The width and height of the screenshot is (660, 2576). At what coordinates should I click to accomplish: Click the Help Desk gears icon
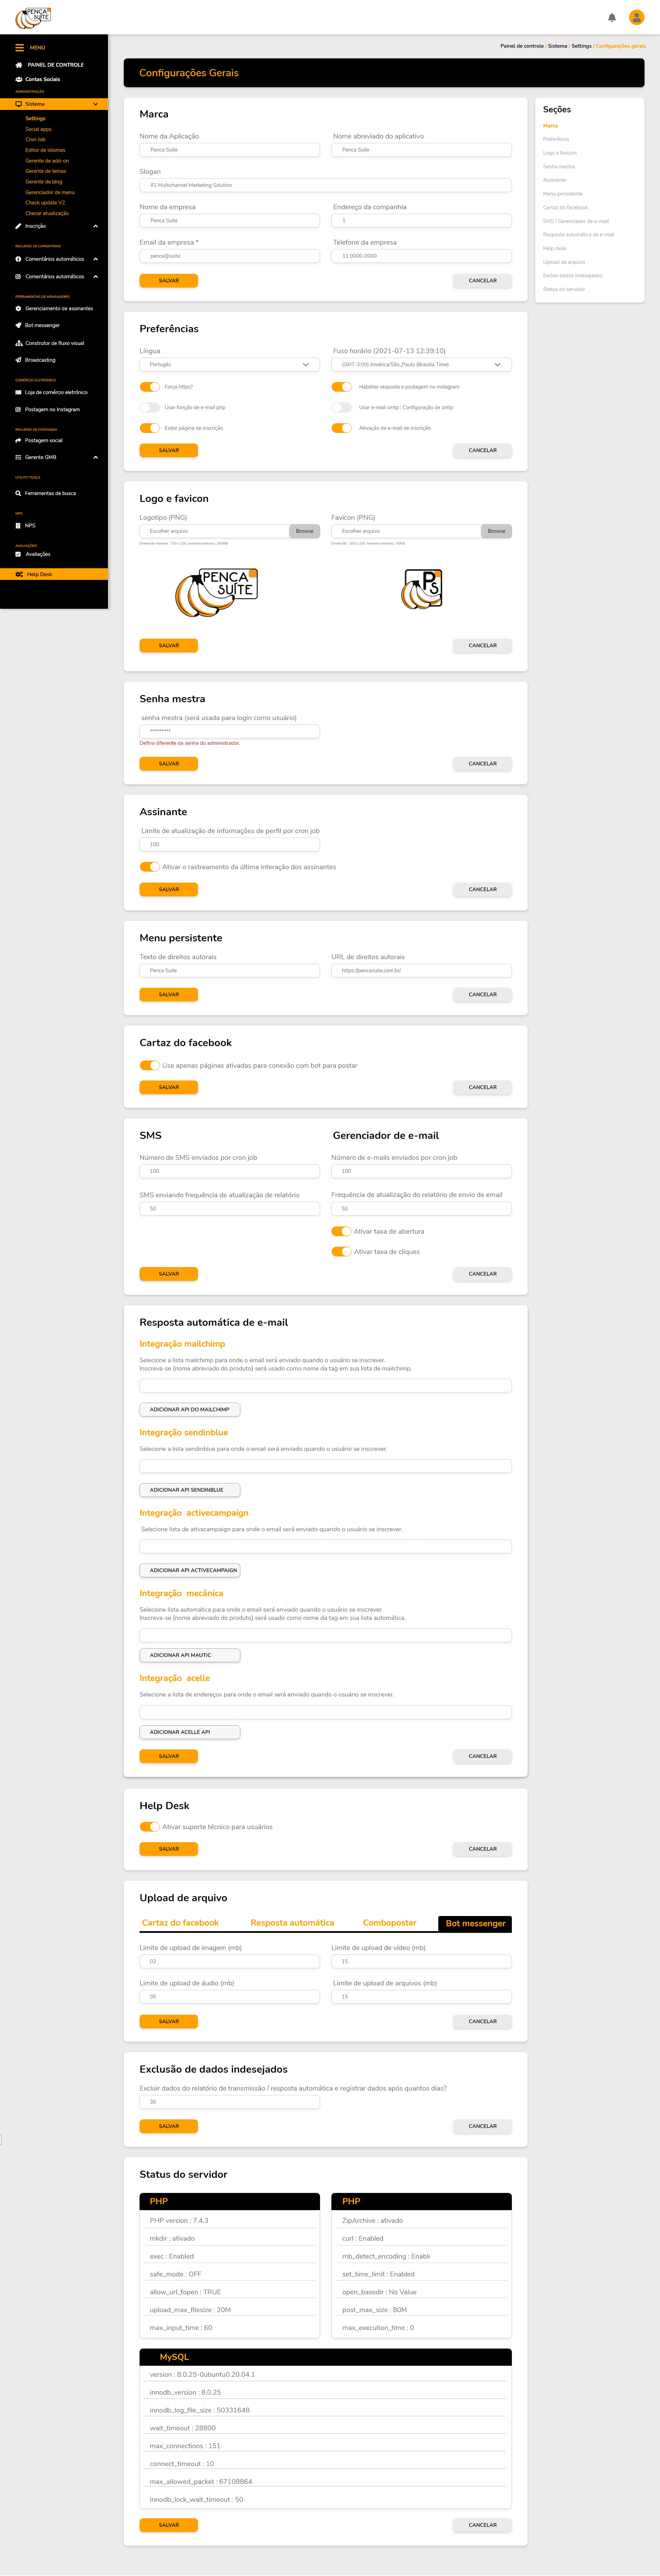19,574
